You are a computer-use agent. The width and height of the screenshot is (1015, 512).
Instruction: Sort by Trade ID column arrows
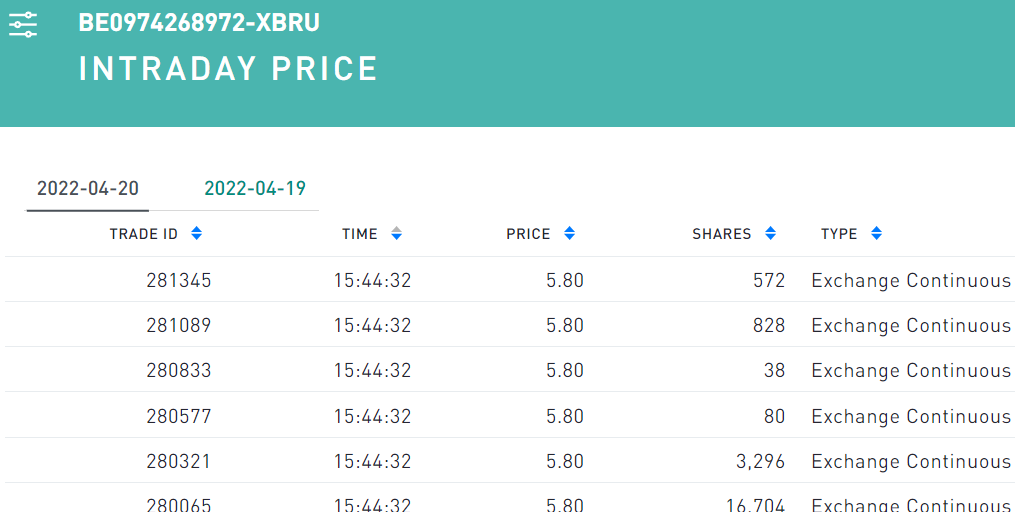click(197, 234)
